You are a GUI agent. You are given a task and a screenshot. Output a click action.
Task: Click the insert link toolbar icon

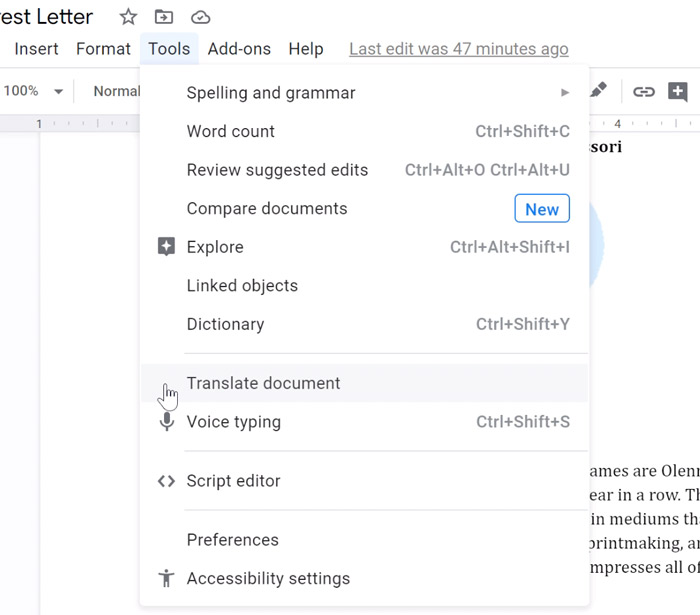(x=644, y=91)
